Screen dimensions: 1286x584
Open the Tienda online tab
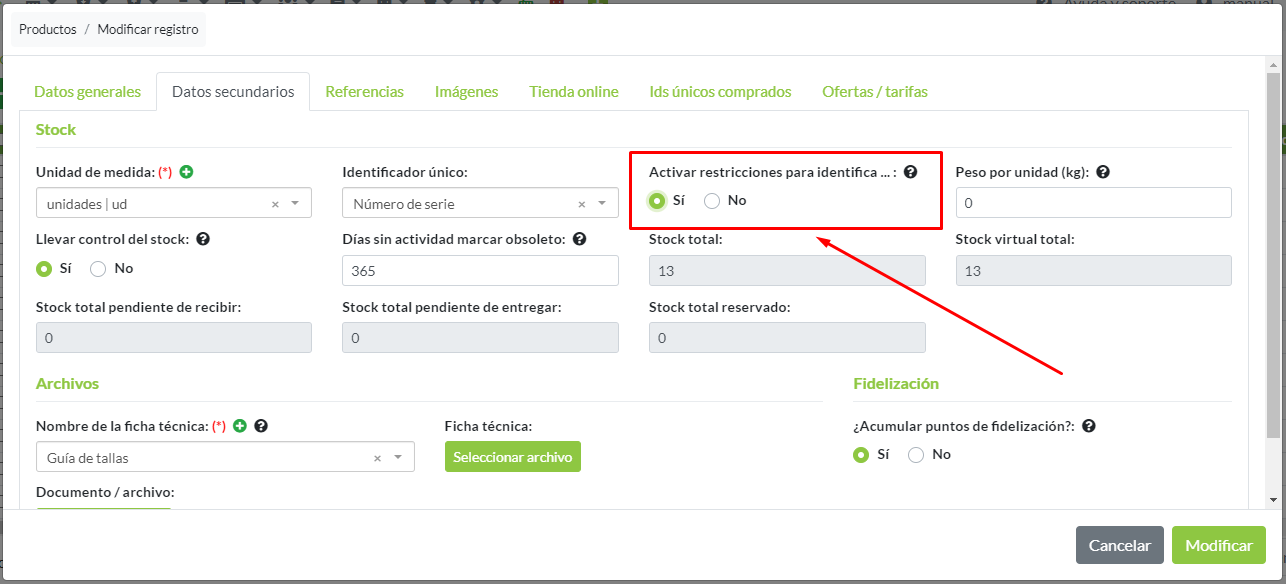coord(573,92)
